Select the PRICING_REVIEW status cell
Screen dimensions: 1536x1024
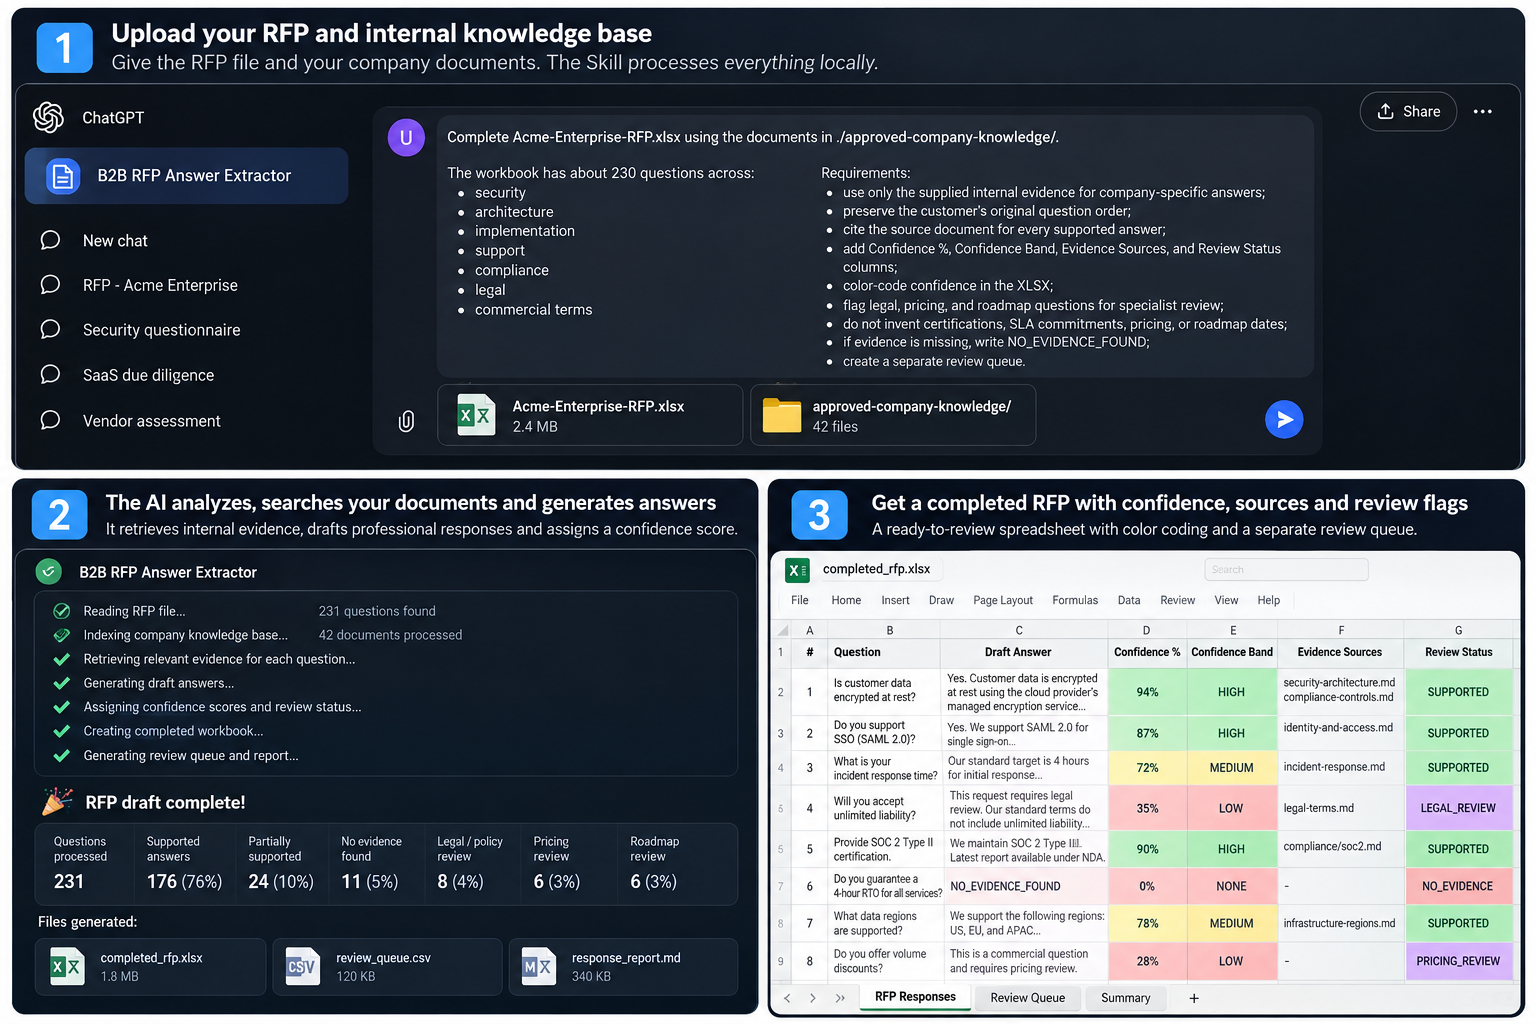[x=1458, y=961]
